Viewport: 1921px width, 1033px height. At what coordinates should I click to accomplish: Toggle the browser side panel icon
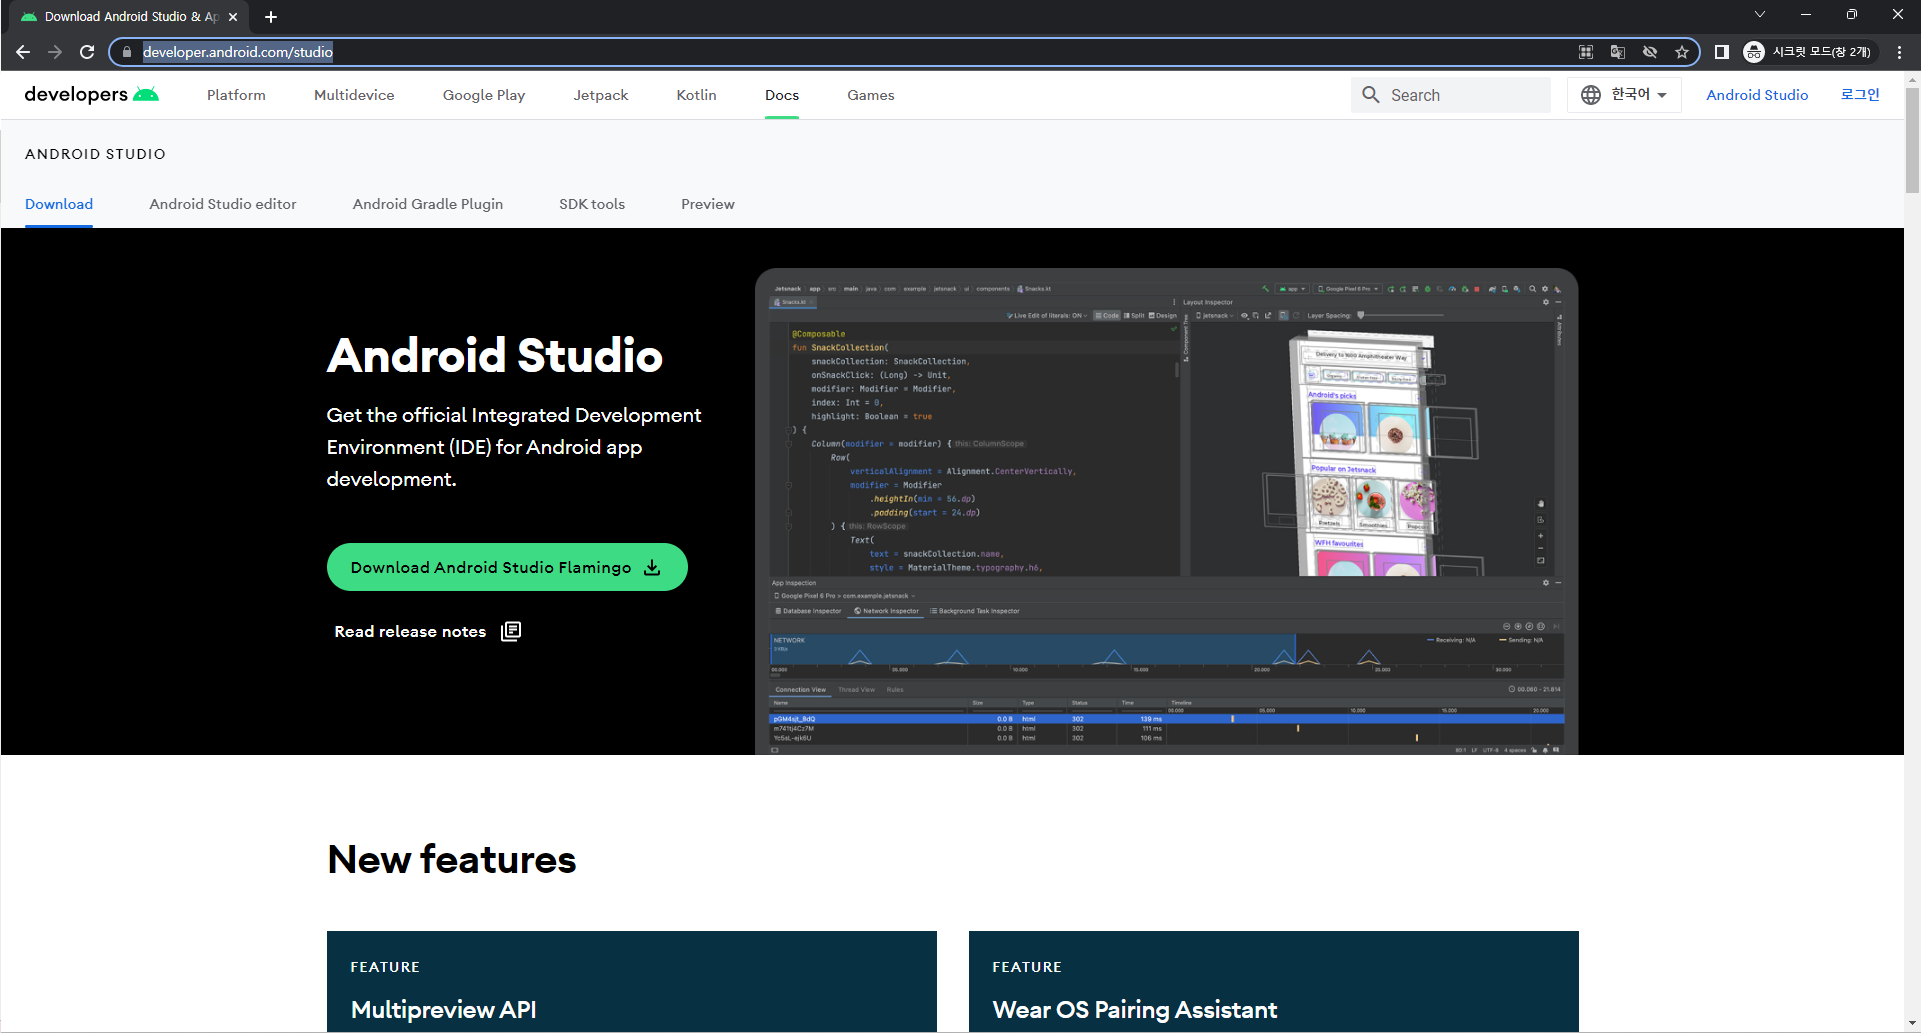(1722, 52)
